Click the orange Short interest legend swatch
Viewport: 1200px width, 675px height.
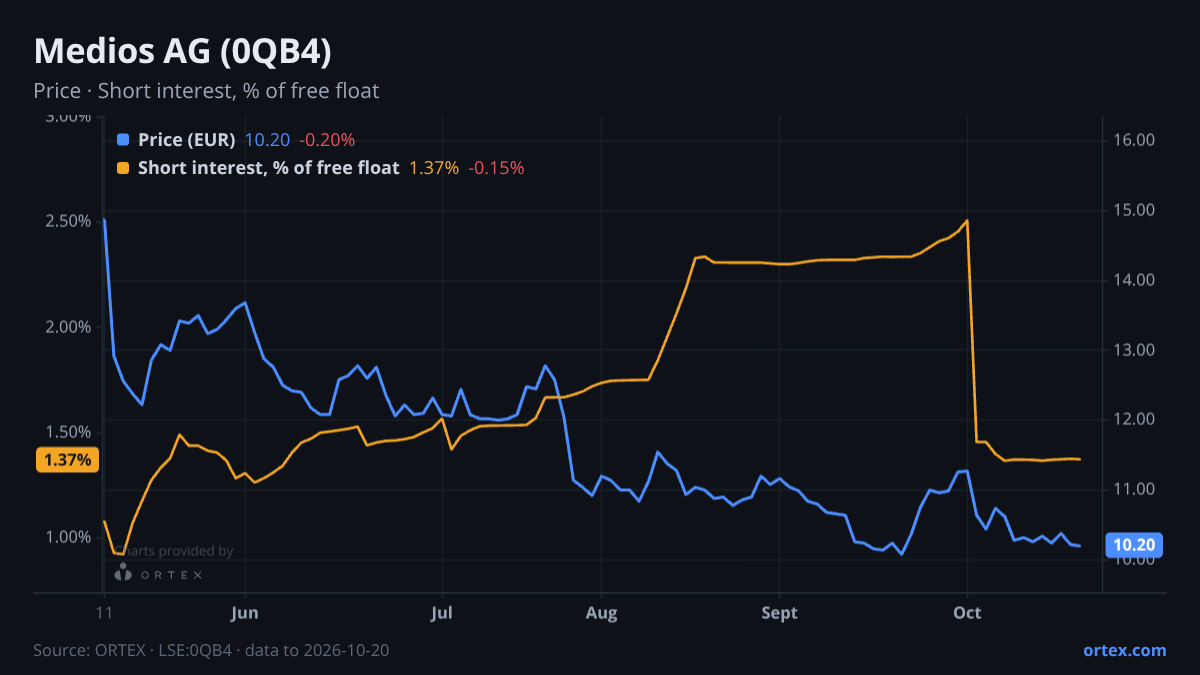[x=124, y=168]
